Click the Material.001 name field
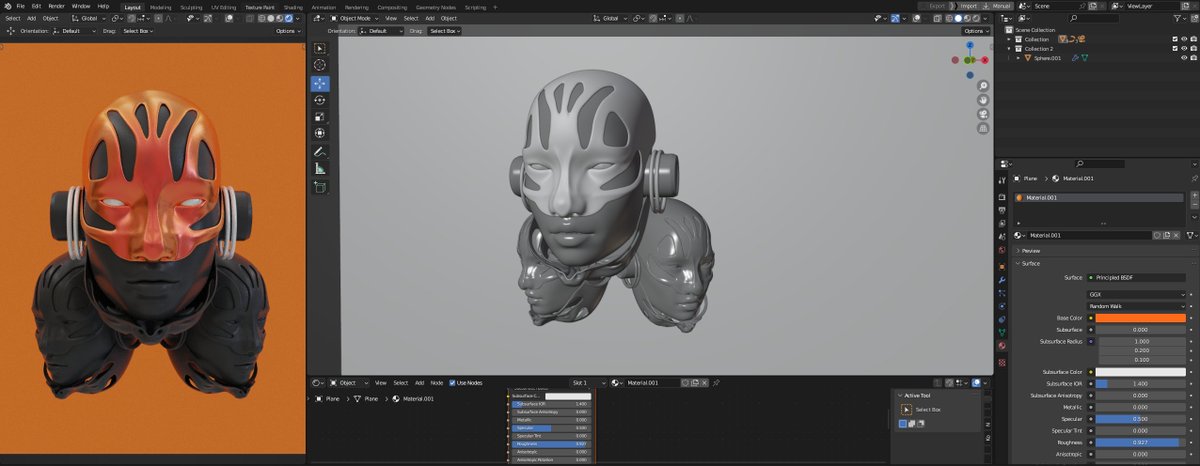1200x466 pixels. pos(1089,235)
